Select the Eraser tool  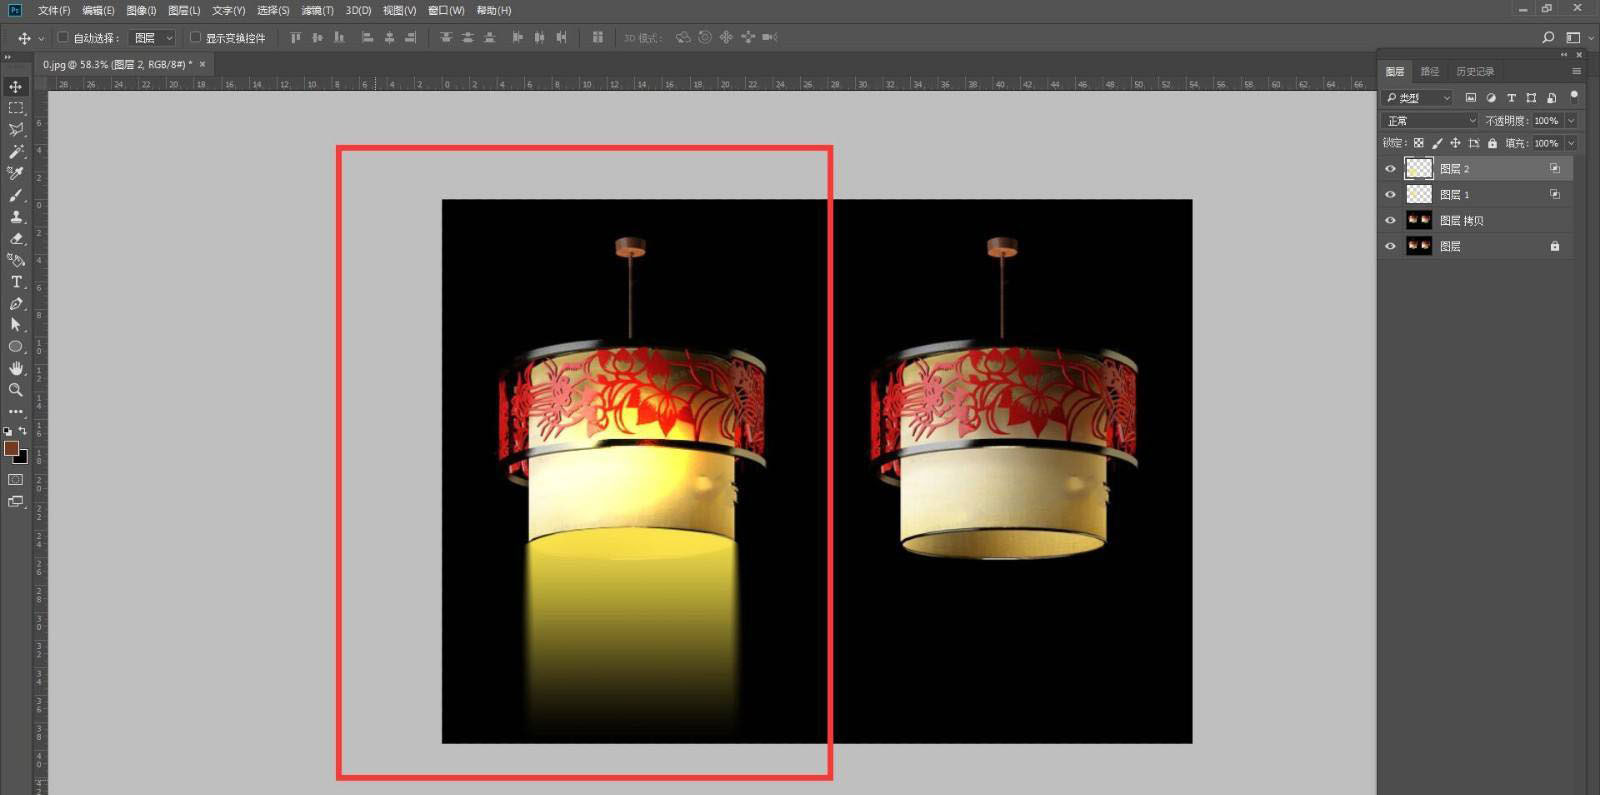16,239
